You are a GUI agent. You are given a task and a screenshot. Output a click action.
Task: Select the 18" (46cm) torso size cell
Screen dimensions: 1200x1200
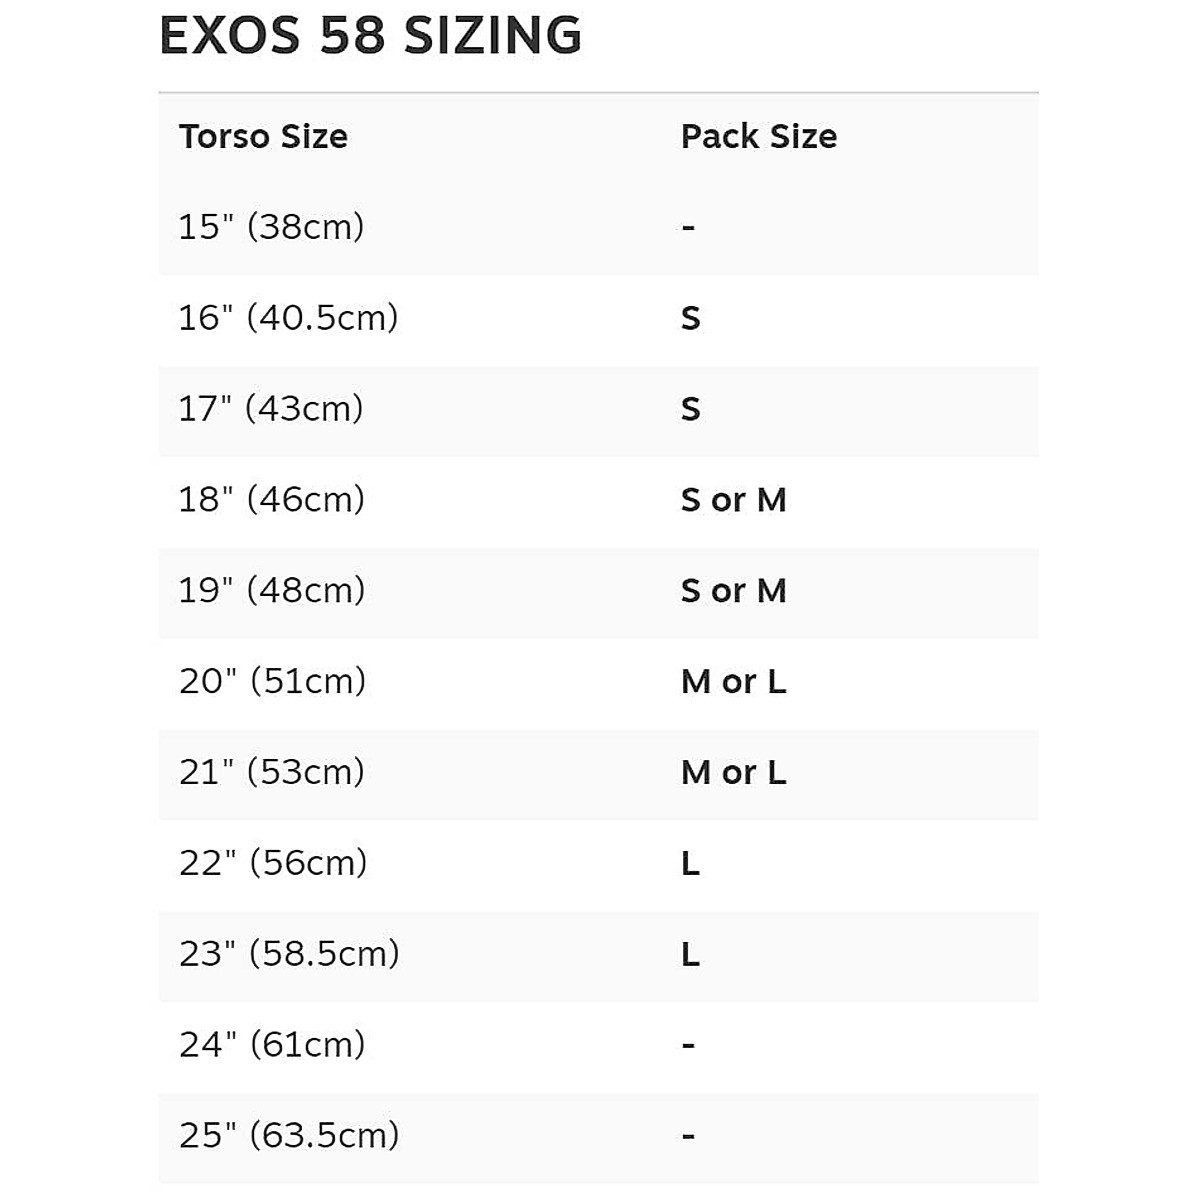tap(271, 499)
